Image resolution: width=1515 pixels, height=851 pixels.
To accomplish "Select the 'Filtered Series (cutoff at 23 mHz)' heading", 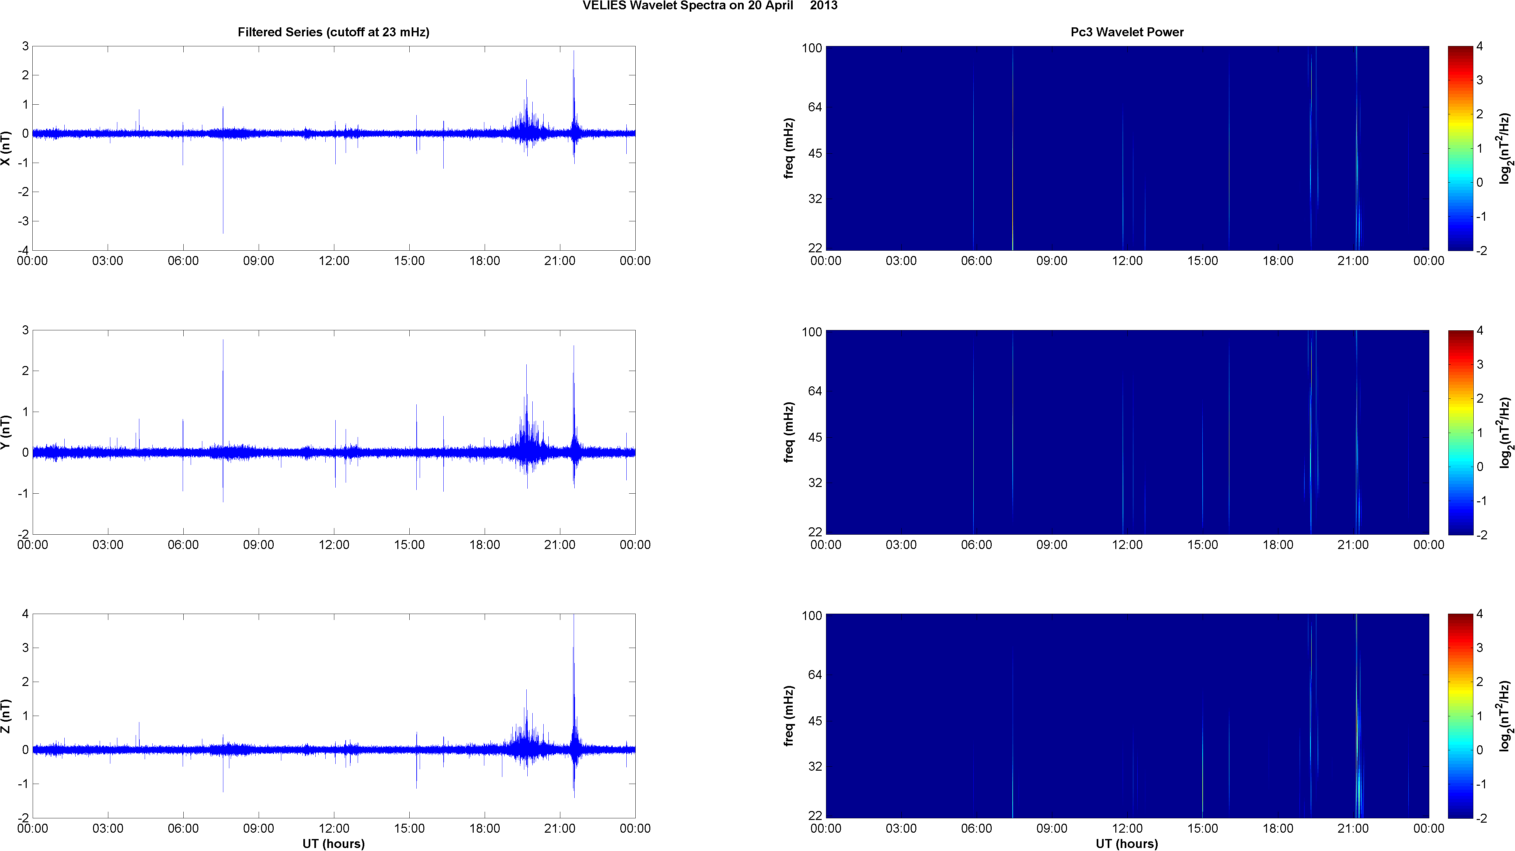I will click(333, 32).
